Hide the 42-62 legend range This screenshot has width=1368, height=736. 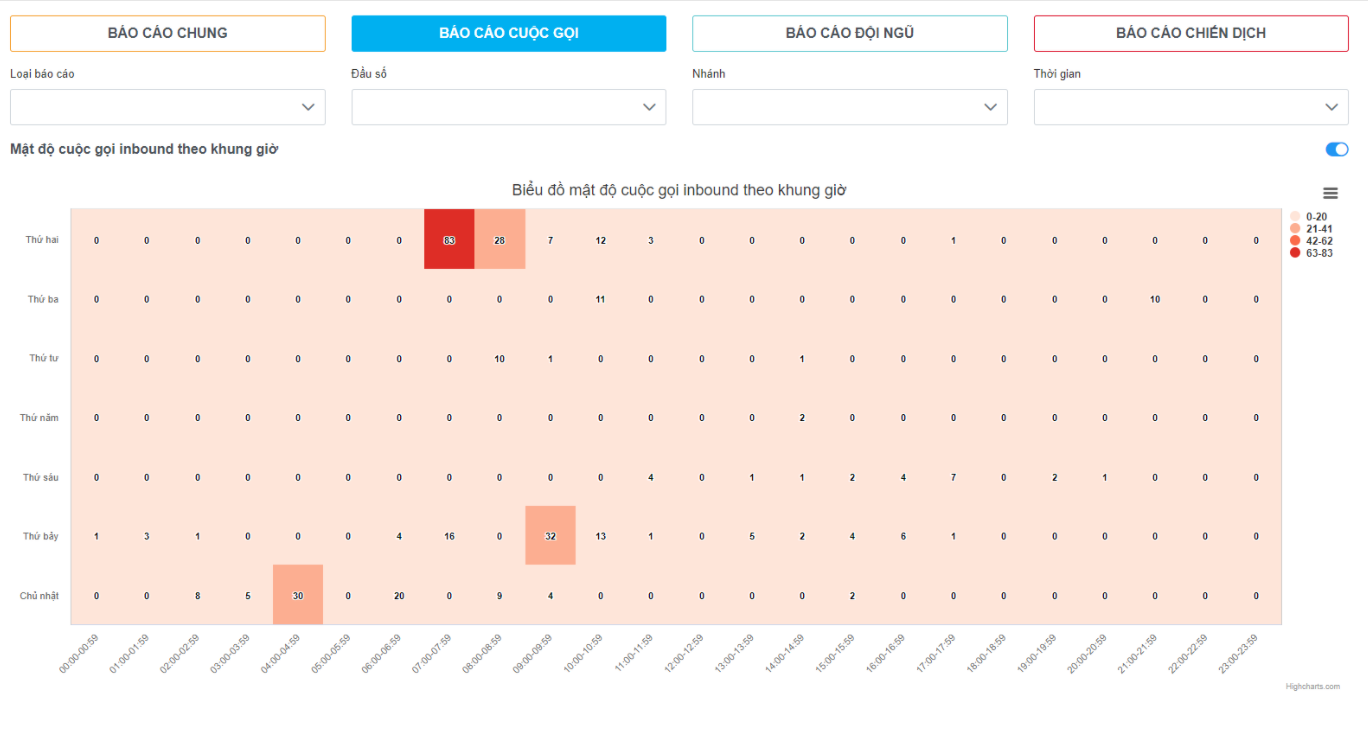[1318, 241]
